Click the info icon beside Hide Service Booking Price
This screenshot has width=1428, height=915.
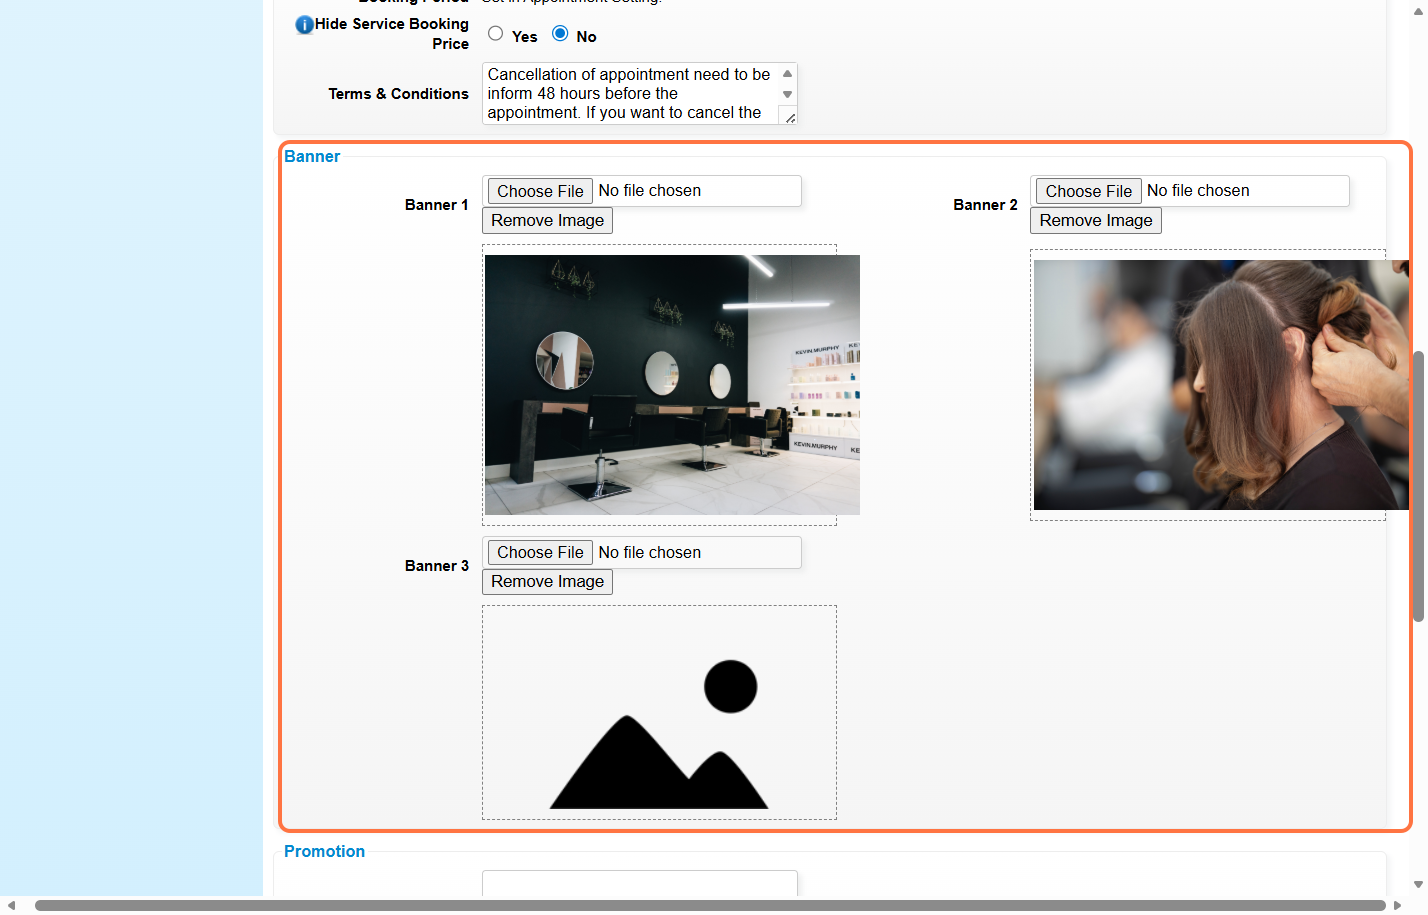(x=304, y=25)
